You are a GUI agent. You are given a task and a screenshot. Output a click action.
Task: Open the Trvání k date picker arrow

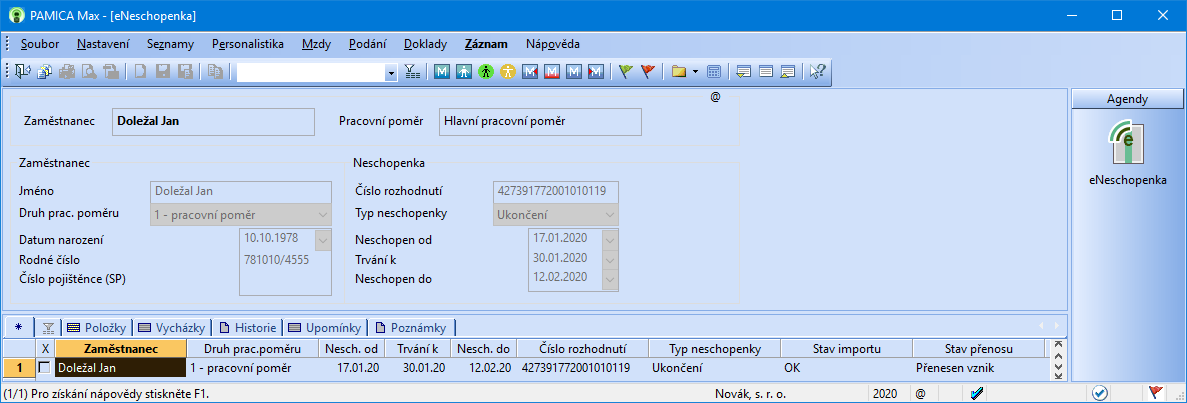click(x=610, y=259)
